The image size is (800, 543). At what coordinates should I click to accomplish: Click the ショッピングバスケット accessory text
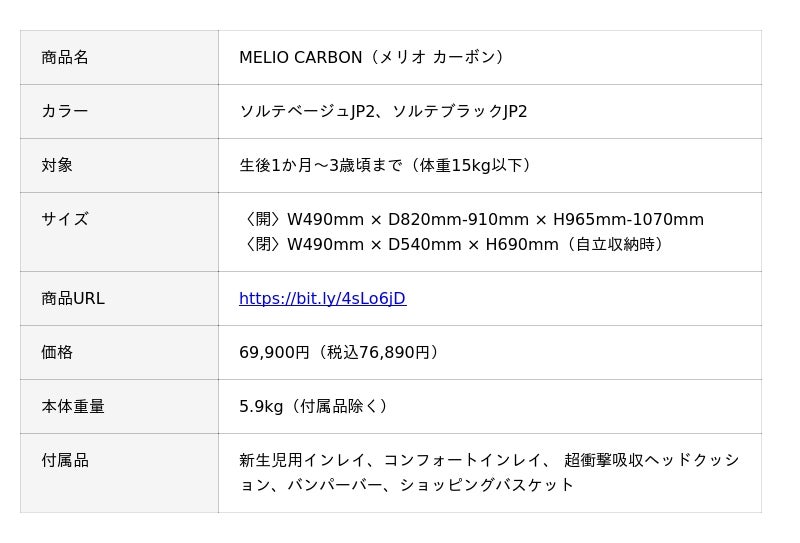pyautogui.click(x=487, y=486)
